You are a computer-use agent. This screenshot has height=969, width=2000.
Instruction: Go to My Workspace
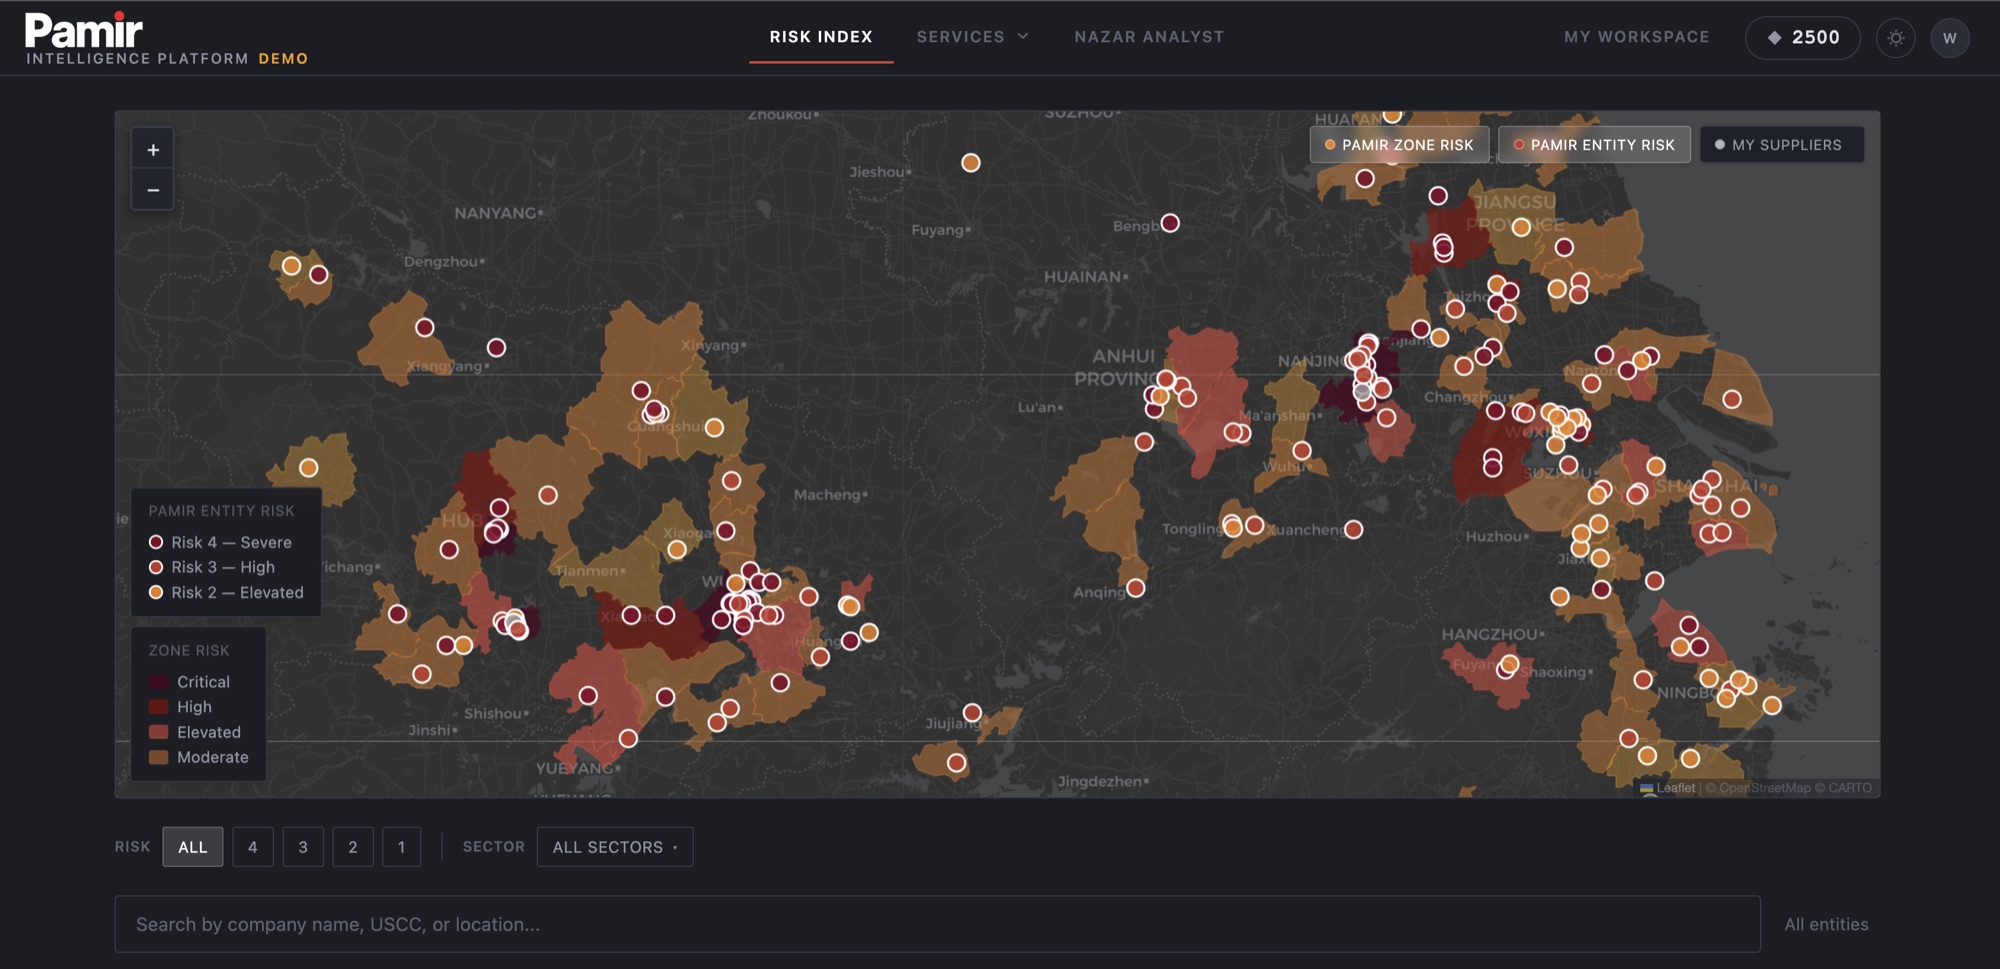click(x=1637, y=37)
